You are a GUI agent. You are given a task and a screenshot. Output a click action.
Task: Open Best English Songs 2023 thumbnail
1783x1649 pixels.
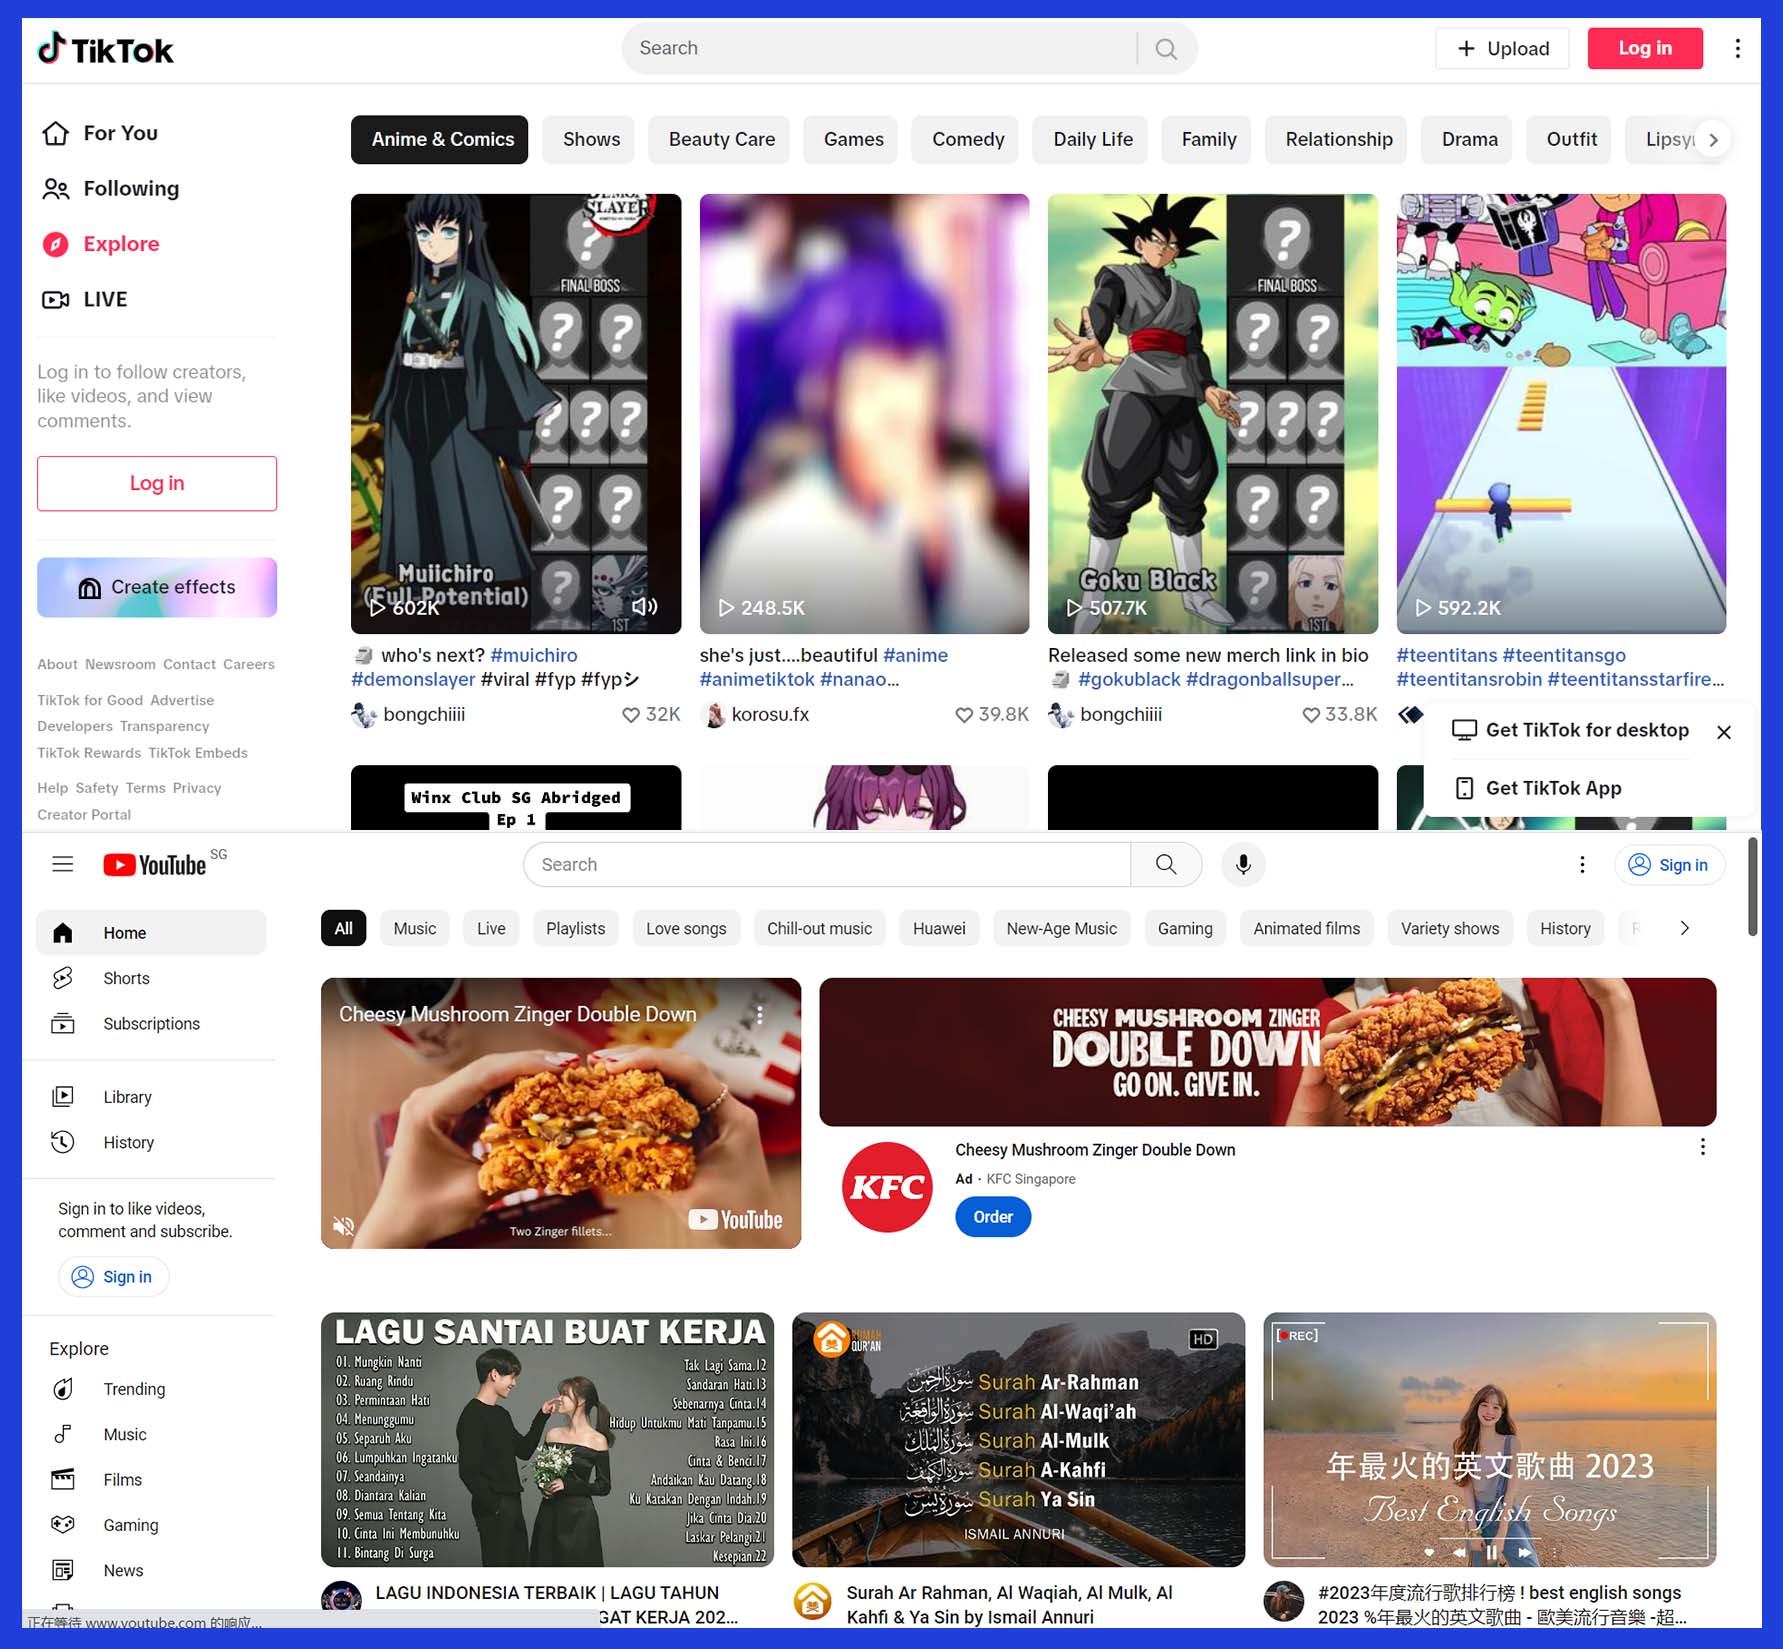[1490, 1440]
